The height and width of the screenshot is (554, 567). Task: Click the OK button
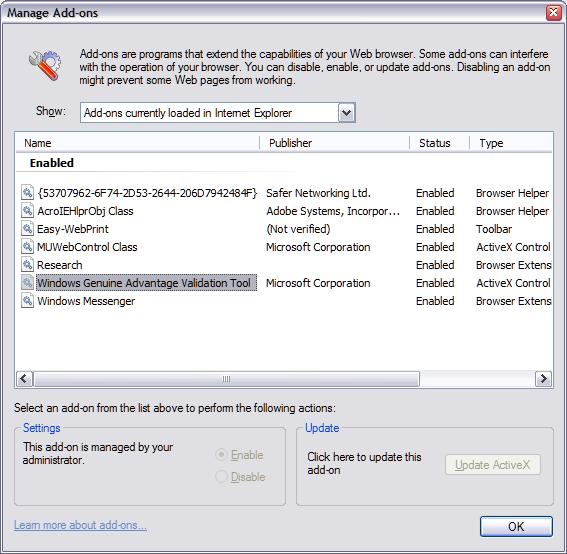coord(516,527)
